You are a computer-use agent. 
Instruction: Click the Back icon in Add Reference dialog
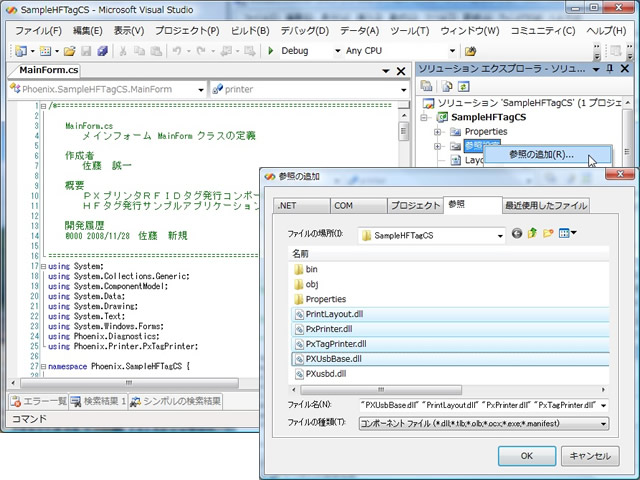(517, 233)
